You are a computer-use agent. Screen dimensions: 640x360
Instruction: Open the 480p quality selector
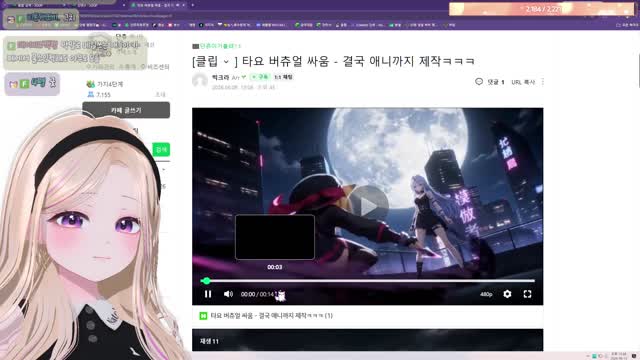point(486,294)
